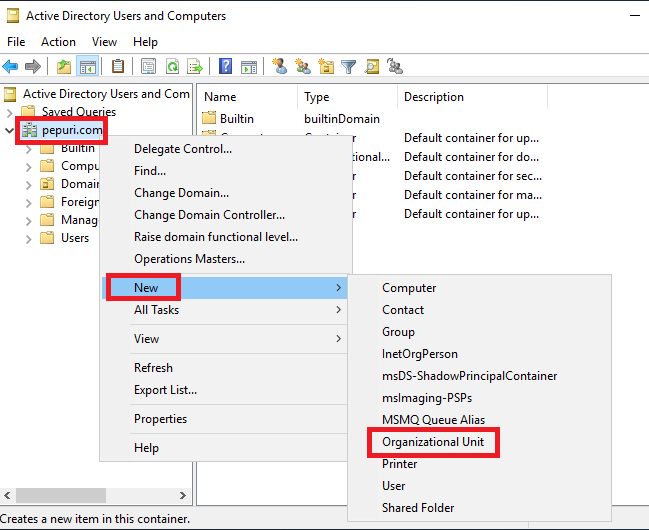Click the Filter funnel toolbar icon
The width and height of the screenshot is (649, 530).
(x=349, y=66)
